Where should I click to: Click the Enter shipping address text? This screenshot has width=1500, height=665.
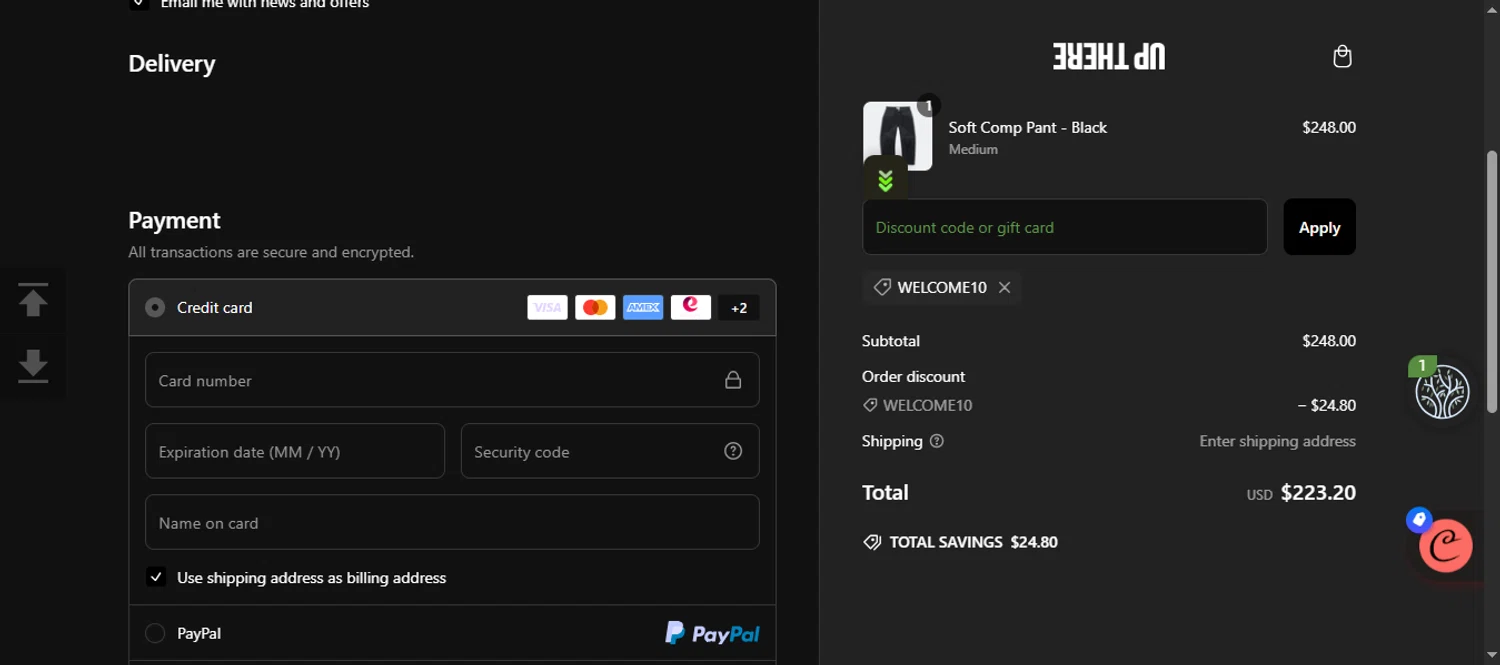point(1277,441)
